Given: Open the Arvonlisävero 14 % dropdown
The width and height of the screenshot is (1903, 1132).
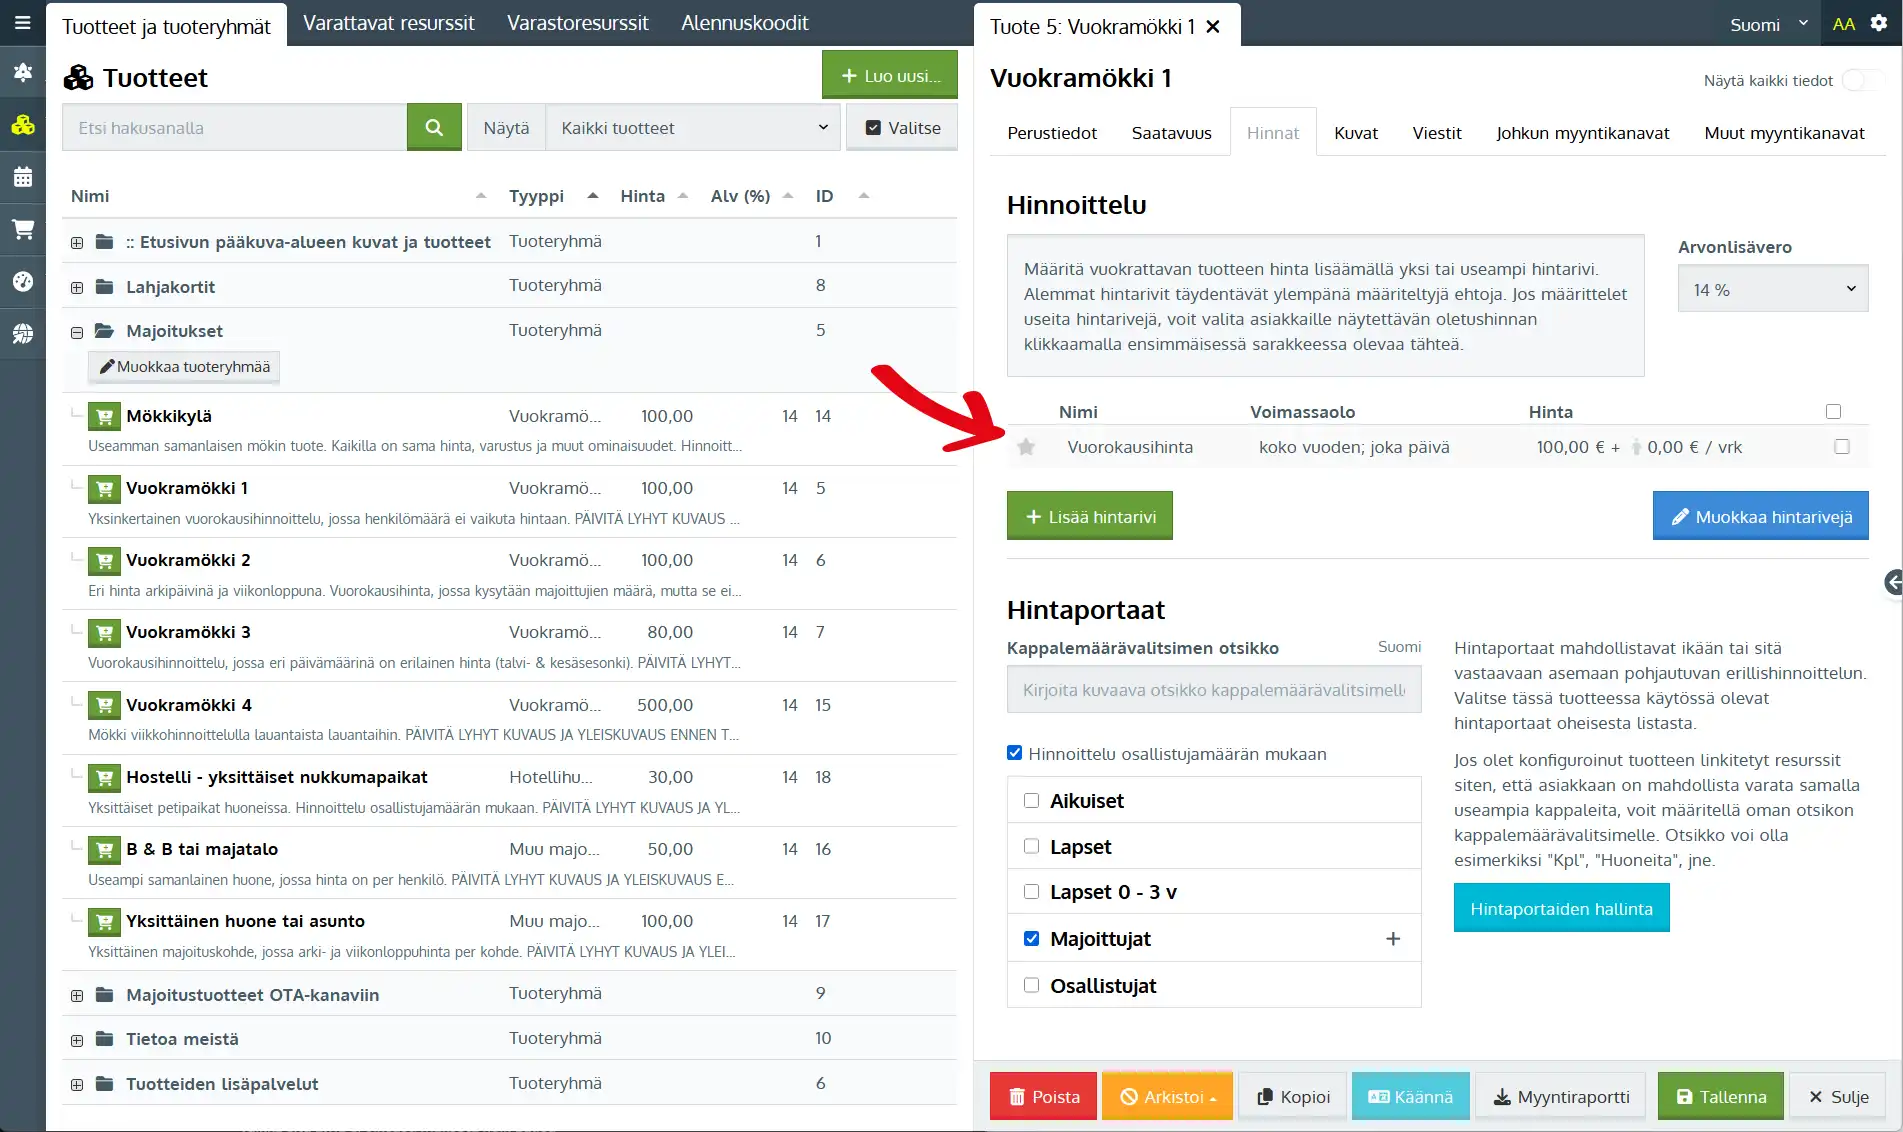Looking at the screenshot, I should pos(1772,290).
